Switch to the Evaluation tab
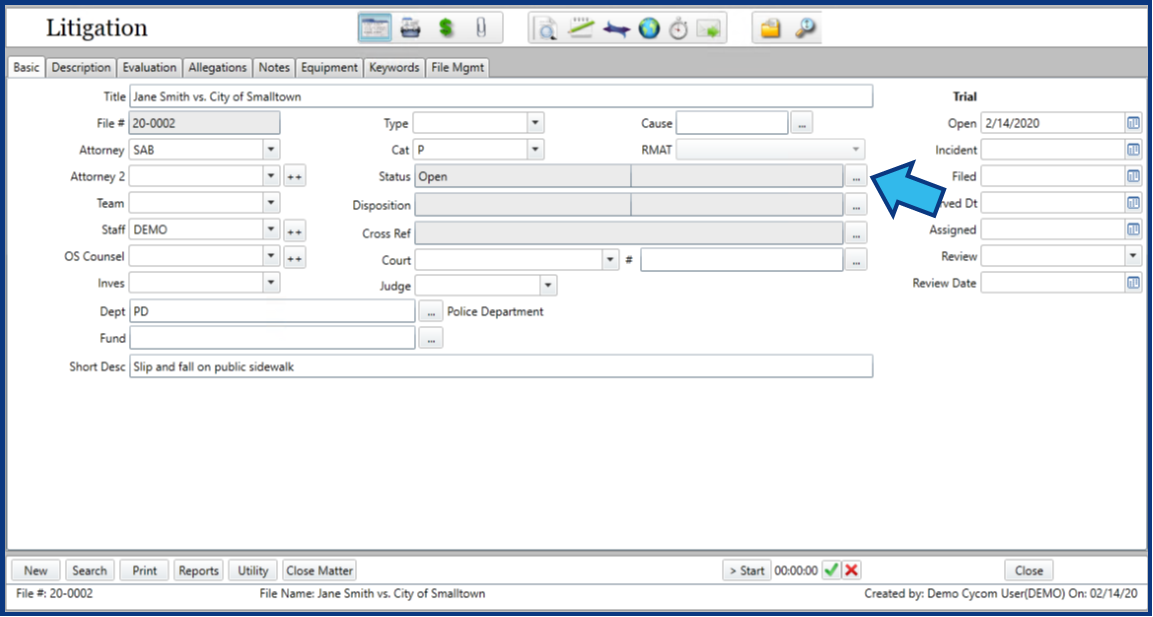1153x617 pixels. click(x=149, y=67)
